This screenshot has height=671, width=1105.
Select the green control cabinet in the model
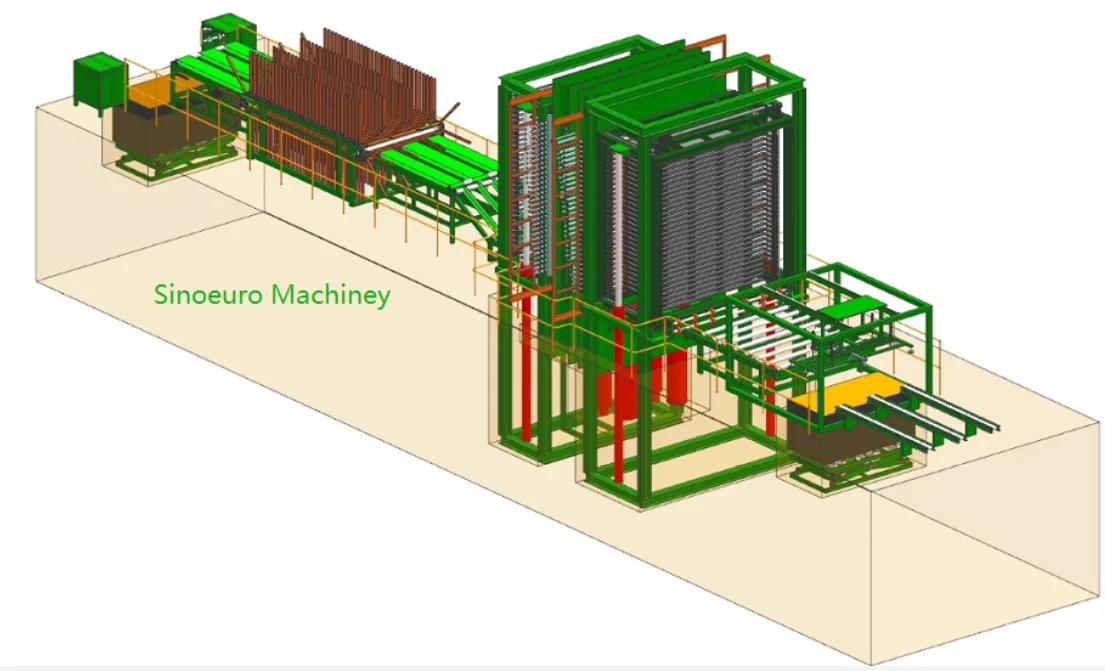pos(98,80)
